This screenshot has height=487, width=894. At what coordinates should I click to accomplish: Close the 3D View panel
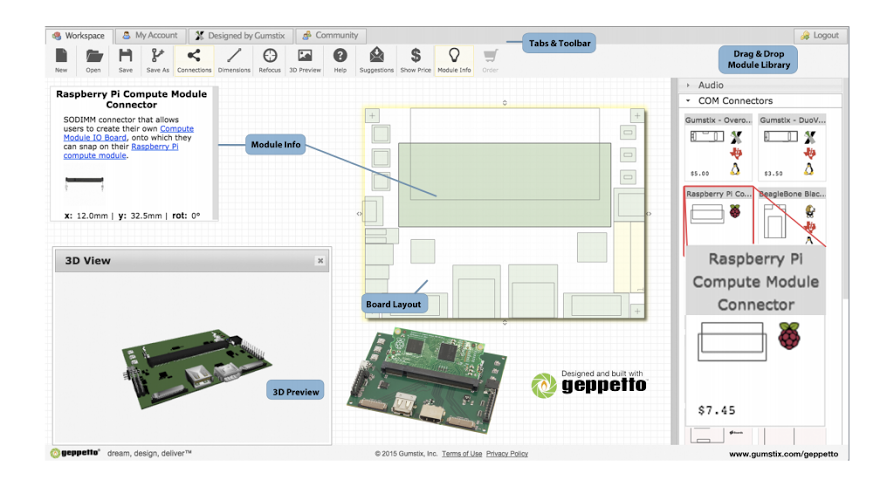coord(320,261)
